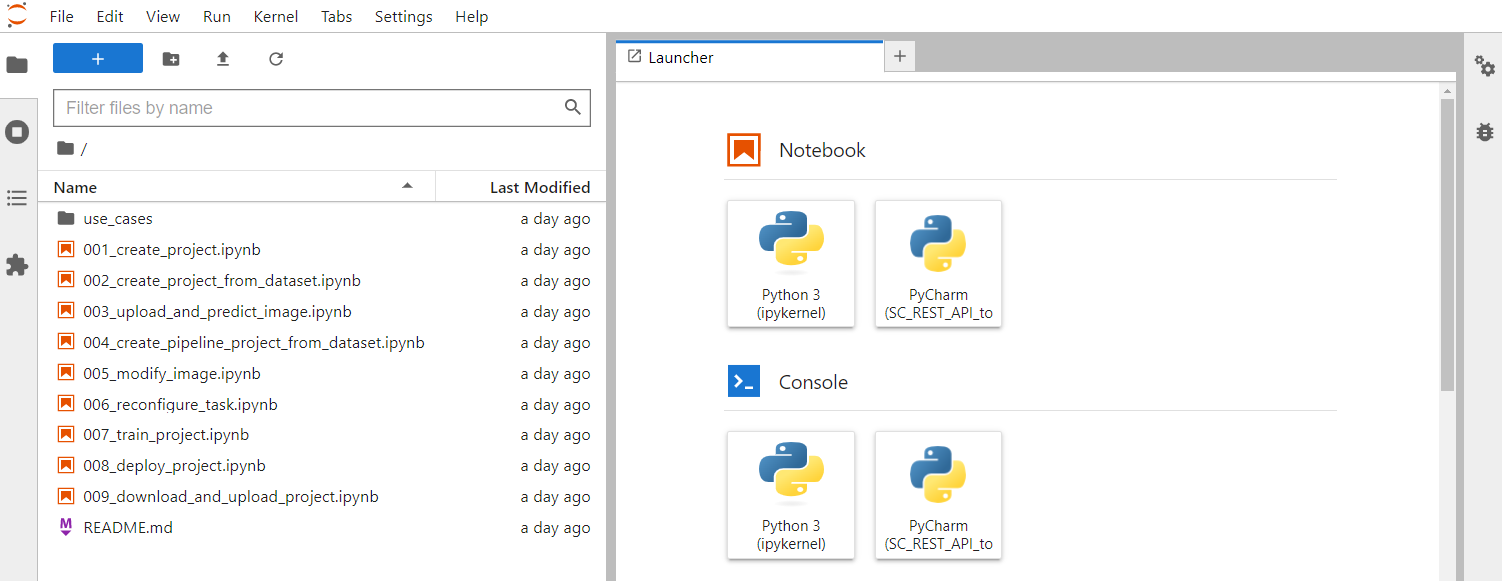The image size is (1502, 581).
Task: Open the Debugger bug icon
Action: tap(1485, 131)
